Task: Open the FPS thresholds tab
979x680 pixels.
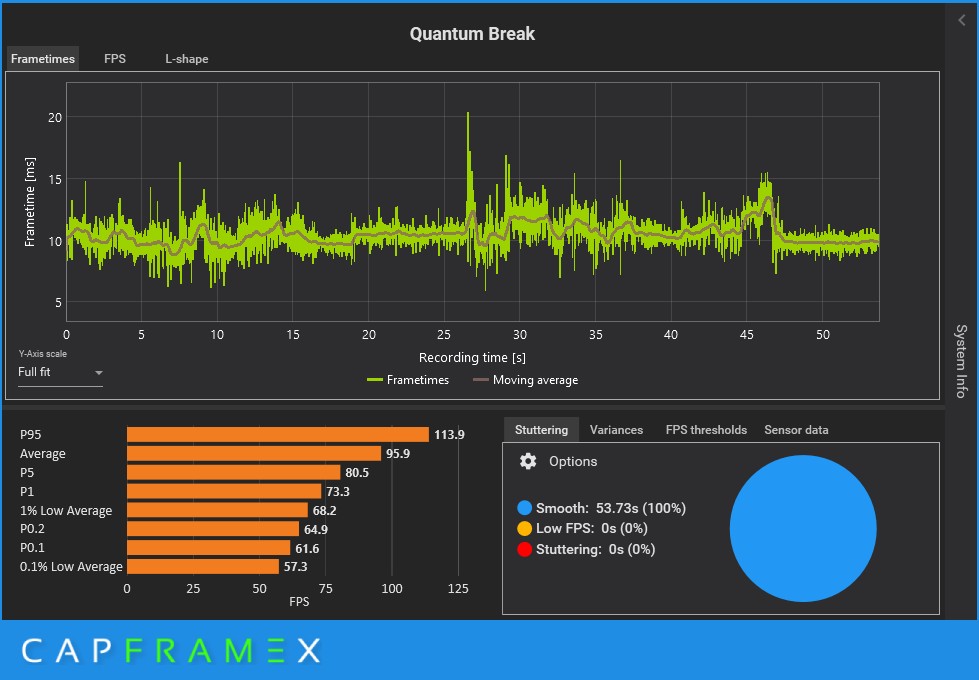Action: (706, 430)
